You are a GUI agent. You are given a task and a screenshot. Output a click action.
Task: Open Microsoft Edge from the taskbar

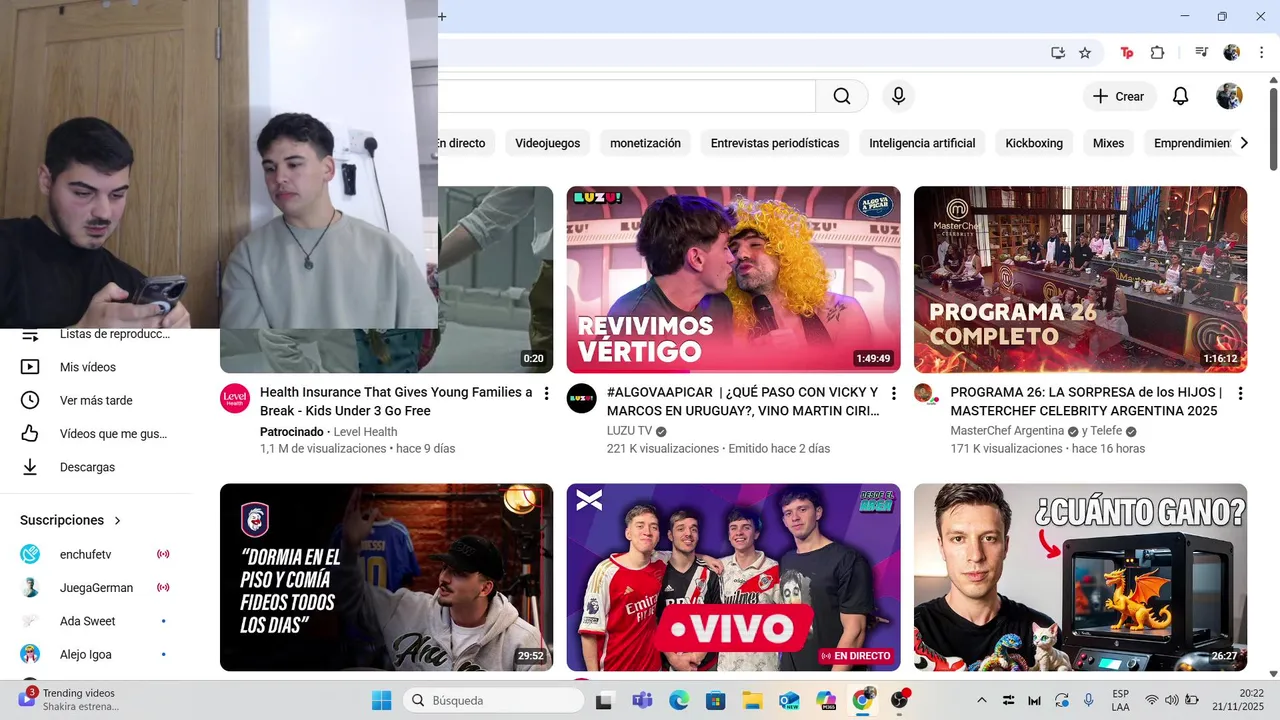click(679, 700)
